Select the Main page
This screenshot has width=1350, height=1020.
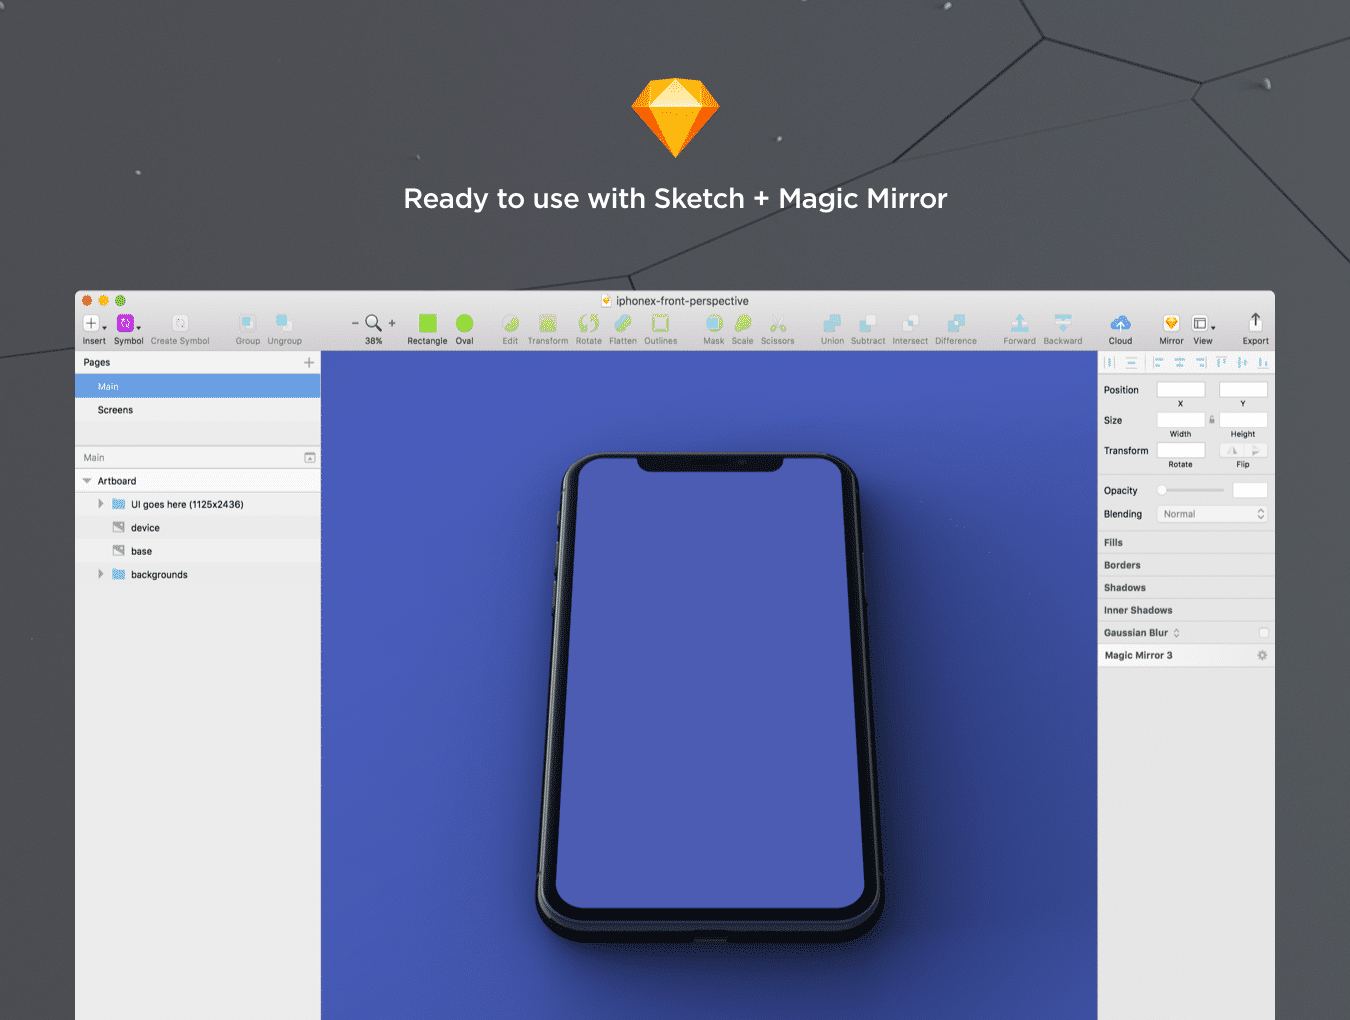click(108, 387)
